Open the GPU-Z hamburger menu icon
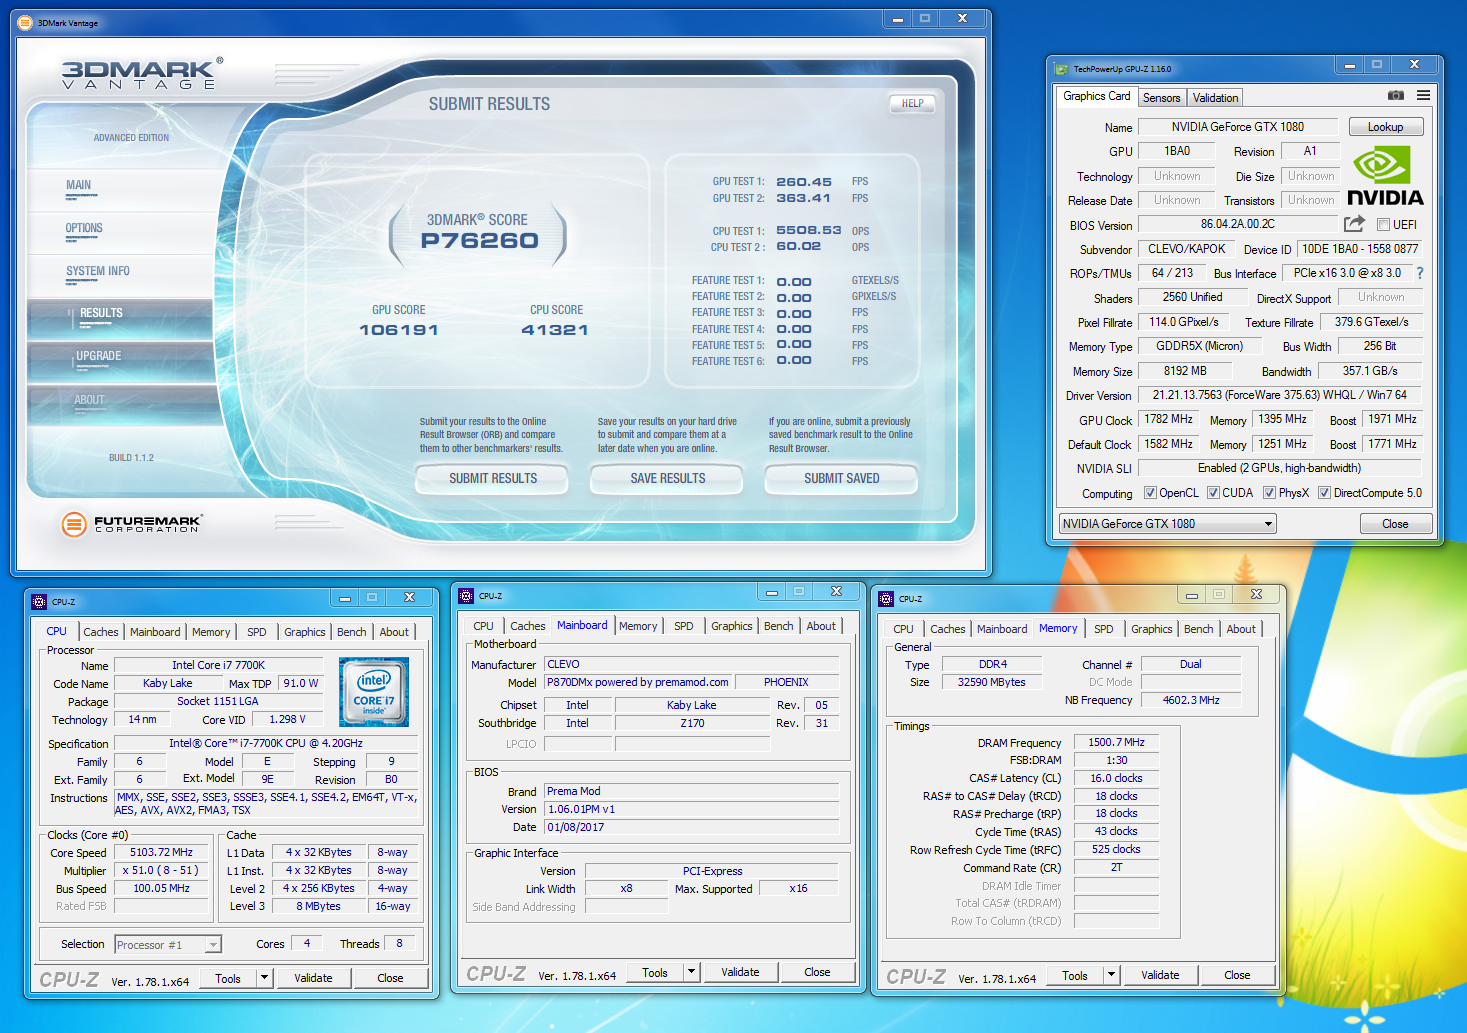 click(x=1423, y=96)
